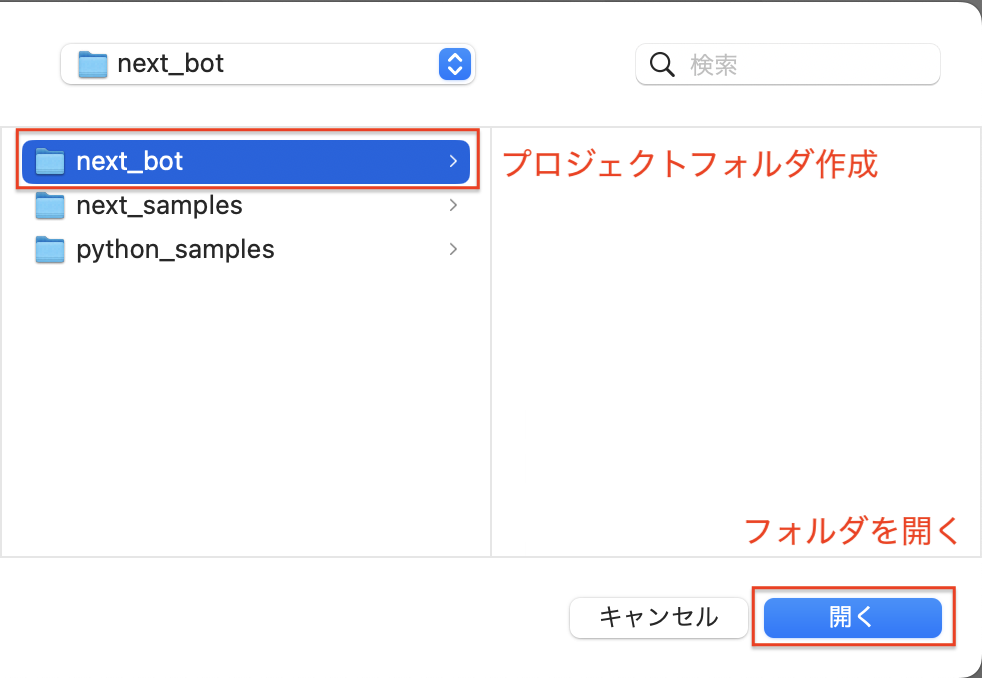Select the python_samples folder row
Image resolution: width=982 pixels, height=678 pixels.
246,249
